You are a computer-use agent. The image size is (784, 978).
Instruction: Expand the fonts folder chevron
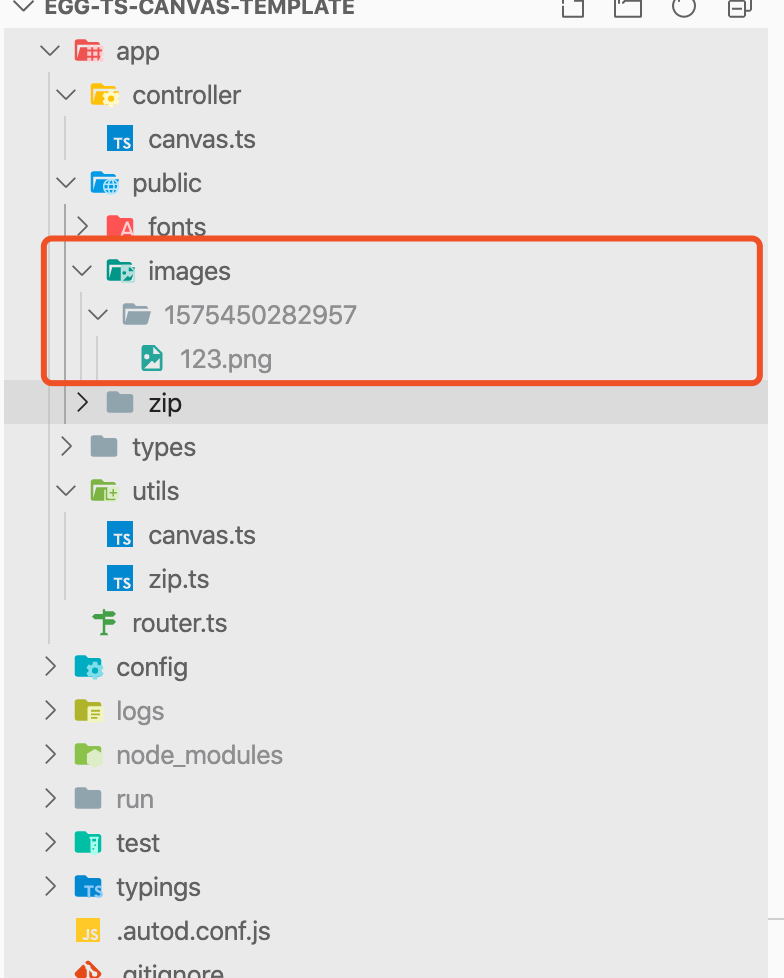pos(82,226)
